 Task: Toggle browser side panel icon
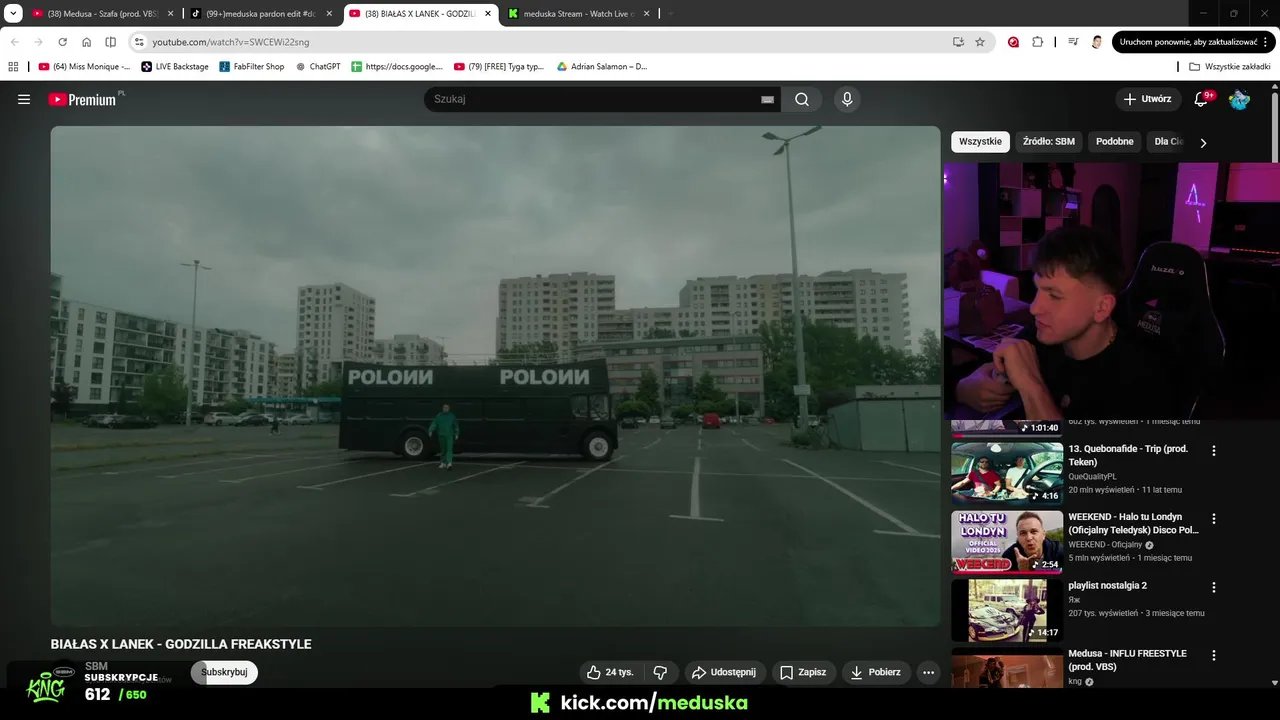point(110,42)
